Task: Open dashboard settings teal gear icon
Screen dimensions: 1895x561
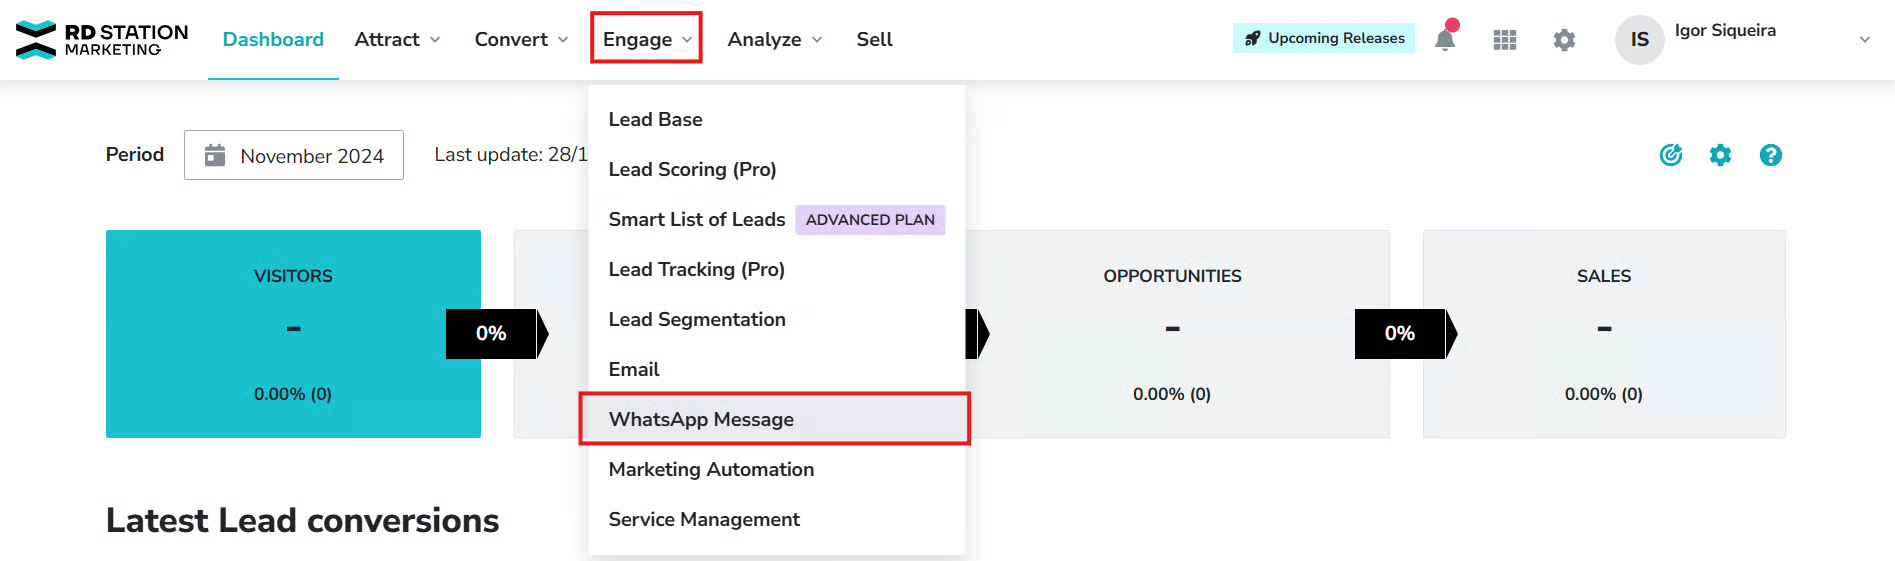Action: click(x=1720, y=155)
